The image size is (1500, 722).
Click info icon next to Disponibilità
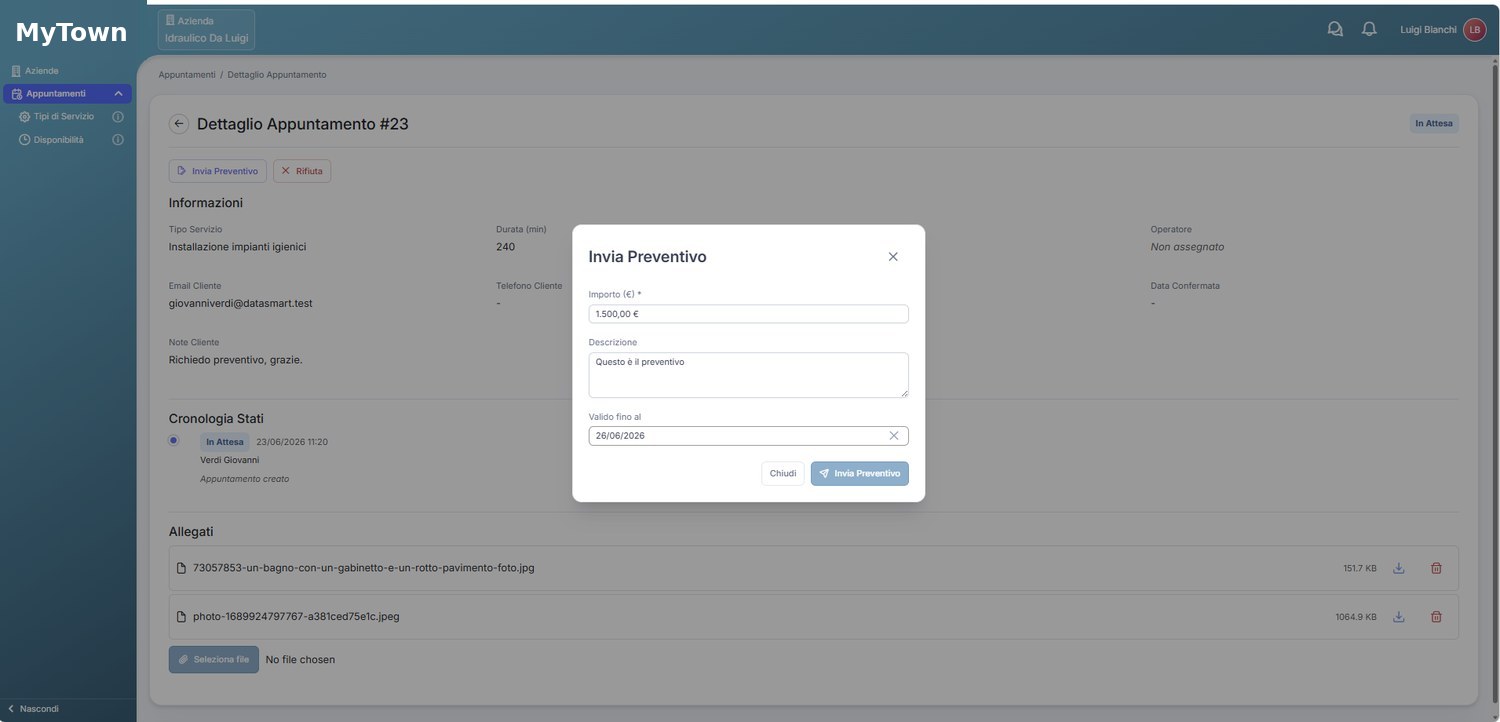point(118,140)
